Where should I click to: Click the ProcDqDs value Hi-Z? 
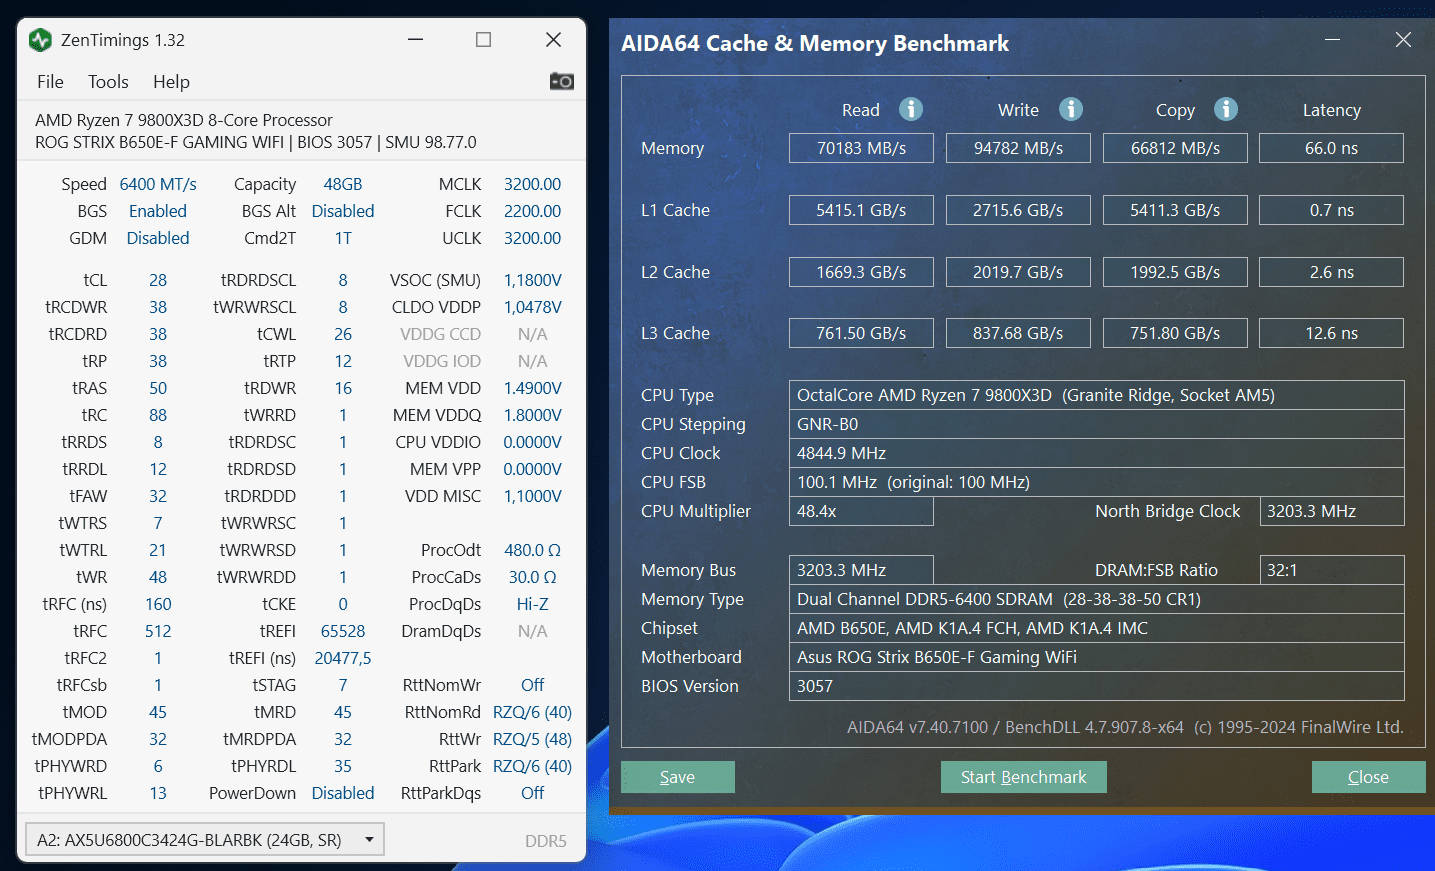coord(532,604)
